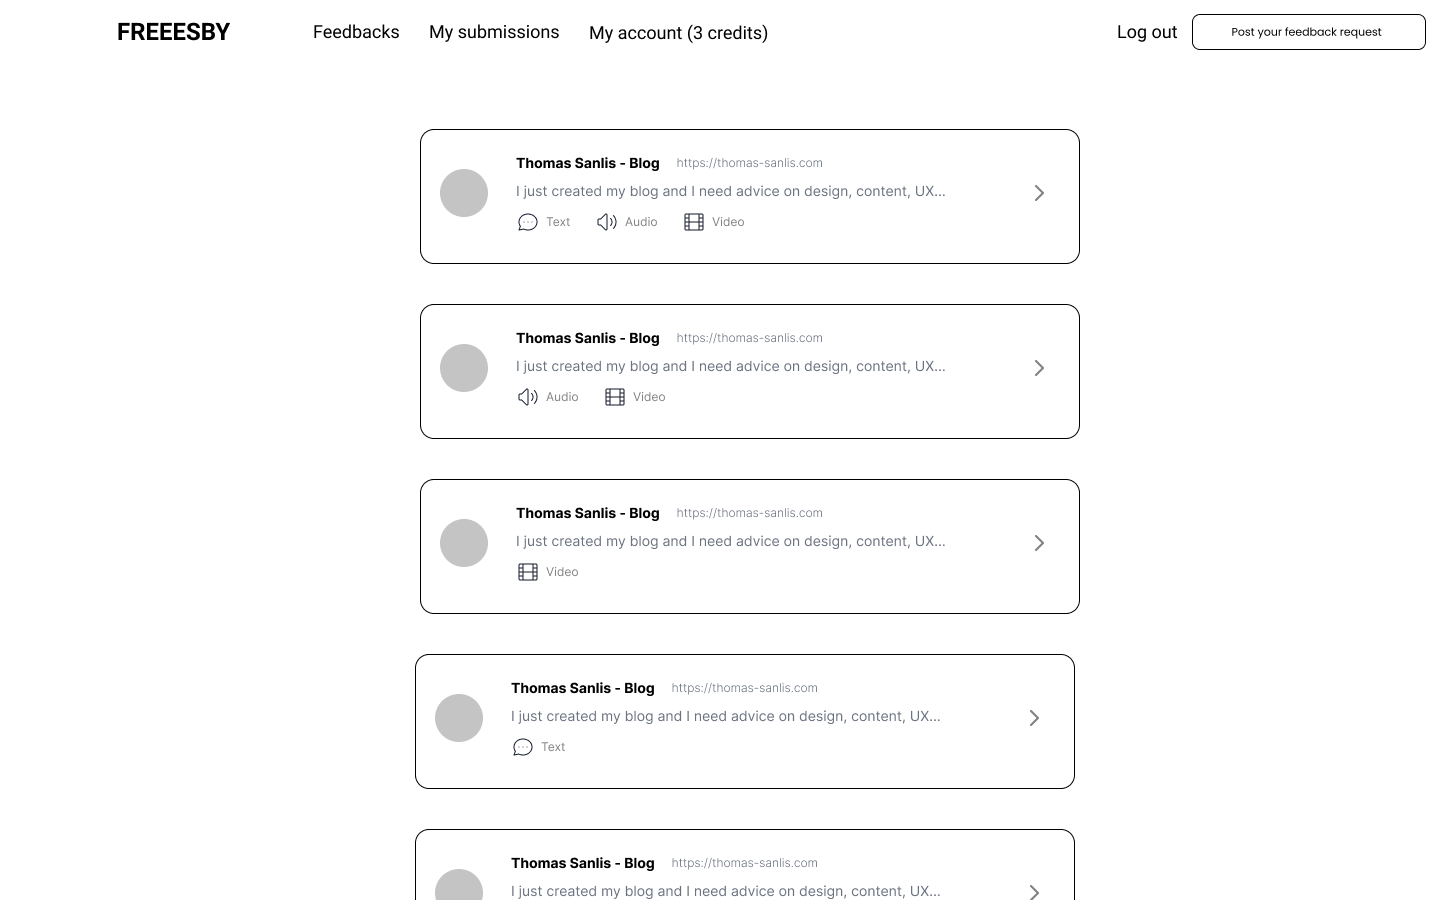Image resolution: width=1440 pixels, height=900 pixels.
Task: Click the Video film icon in first card
Action: [x=693, y=222]
